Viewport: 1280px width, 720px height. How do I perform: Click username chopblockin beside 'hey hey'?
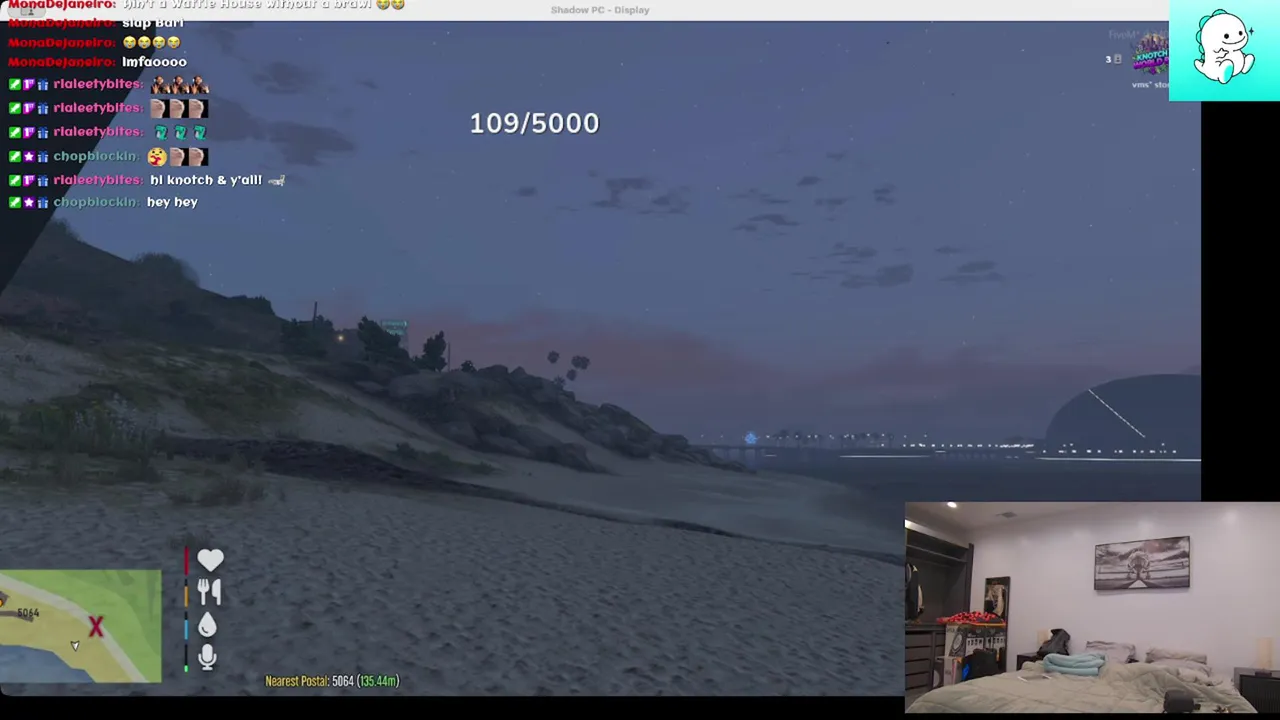95,202
